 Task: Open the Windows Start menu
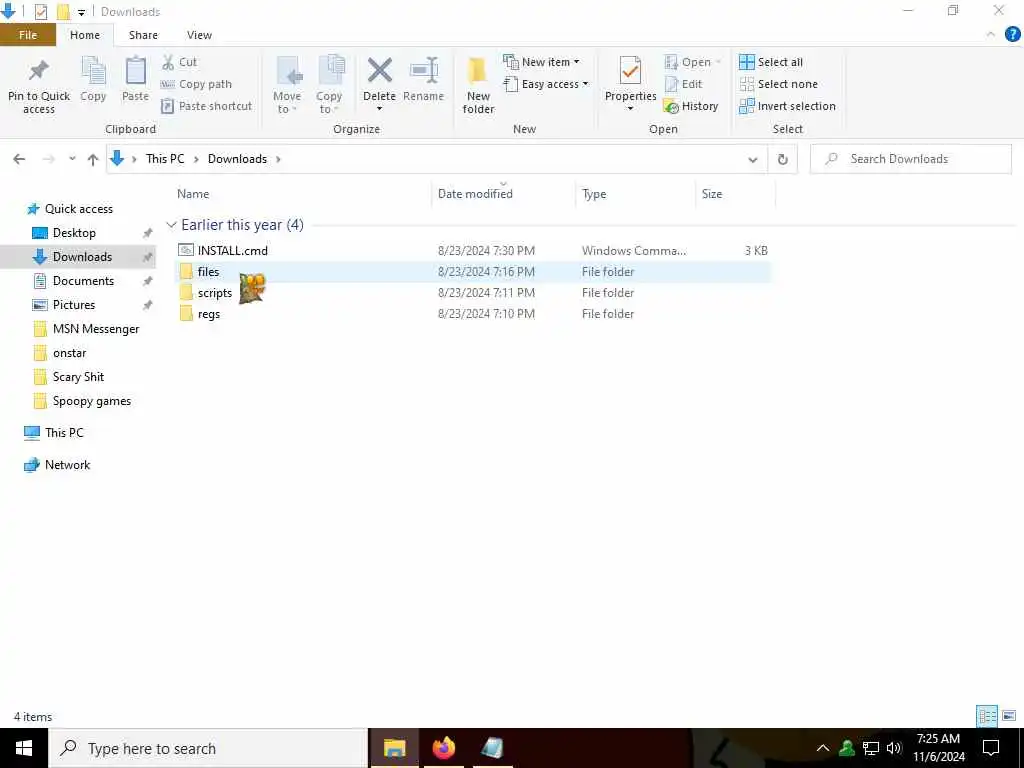click(x=24, y=748)
